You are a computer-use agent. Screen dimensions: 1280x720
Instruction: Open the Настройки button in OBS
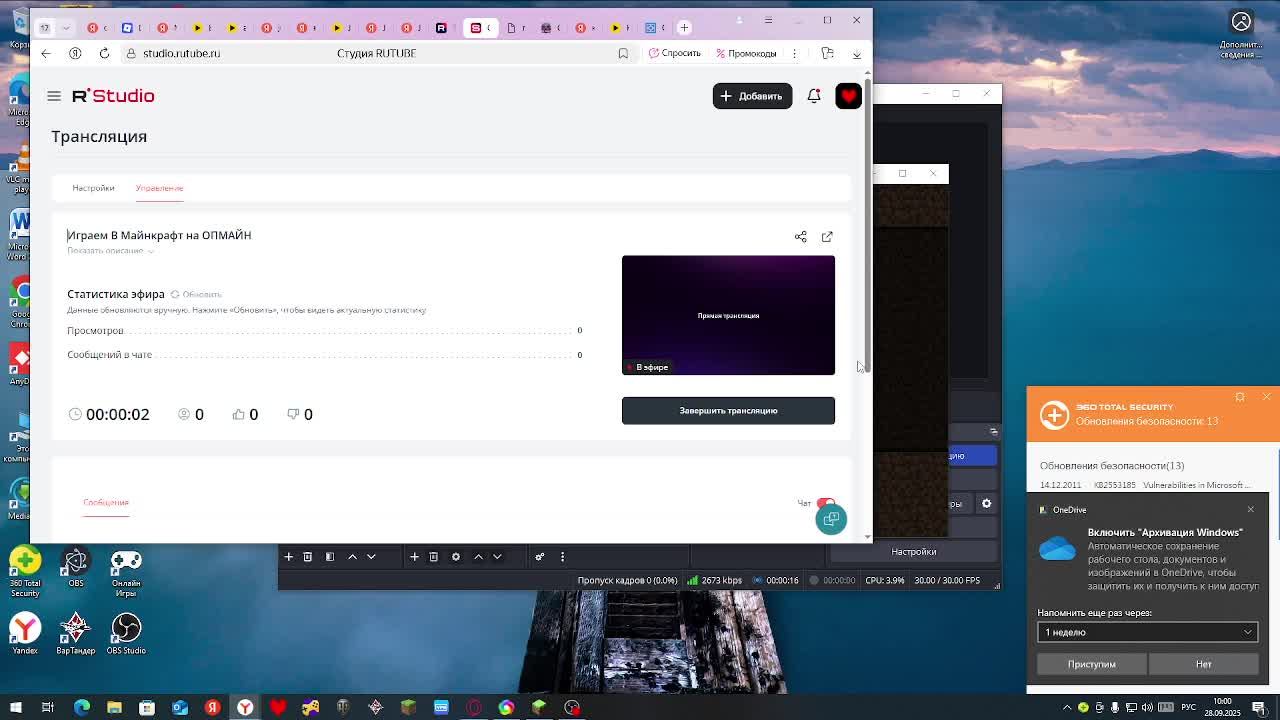tap(914, 552)
